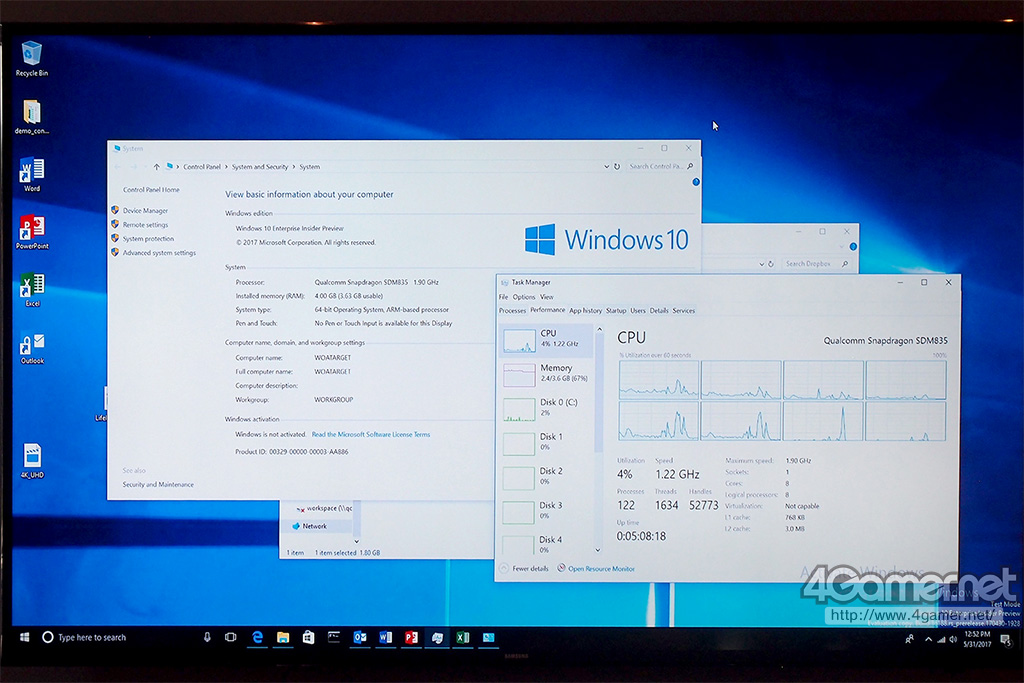Image resolution: width=1024 pixels, height=683 pixels.
Task: Click the microphone icon in search box
Action: [x=207, y=637]
